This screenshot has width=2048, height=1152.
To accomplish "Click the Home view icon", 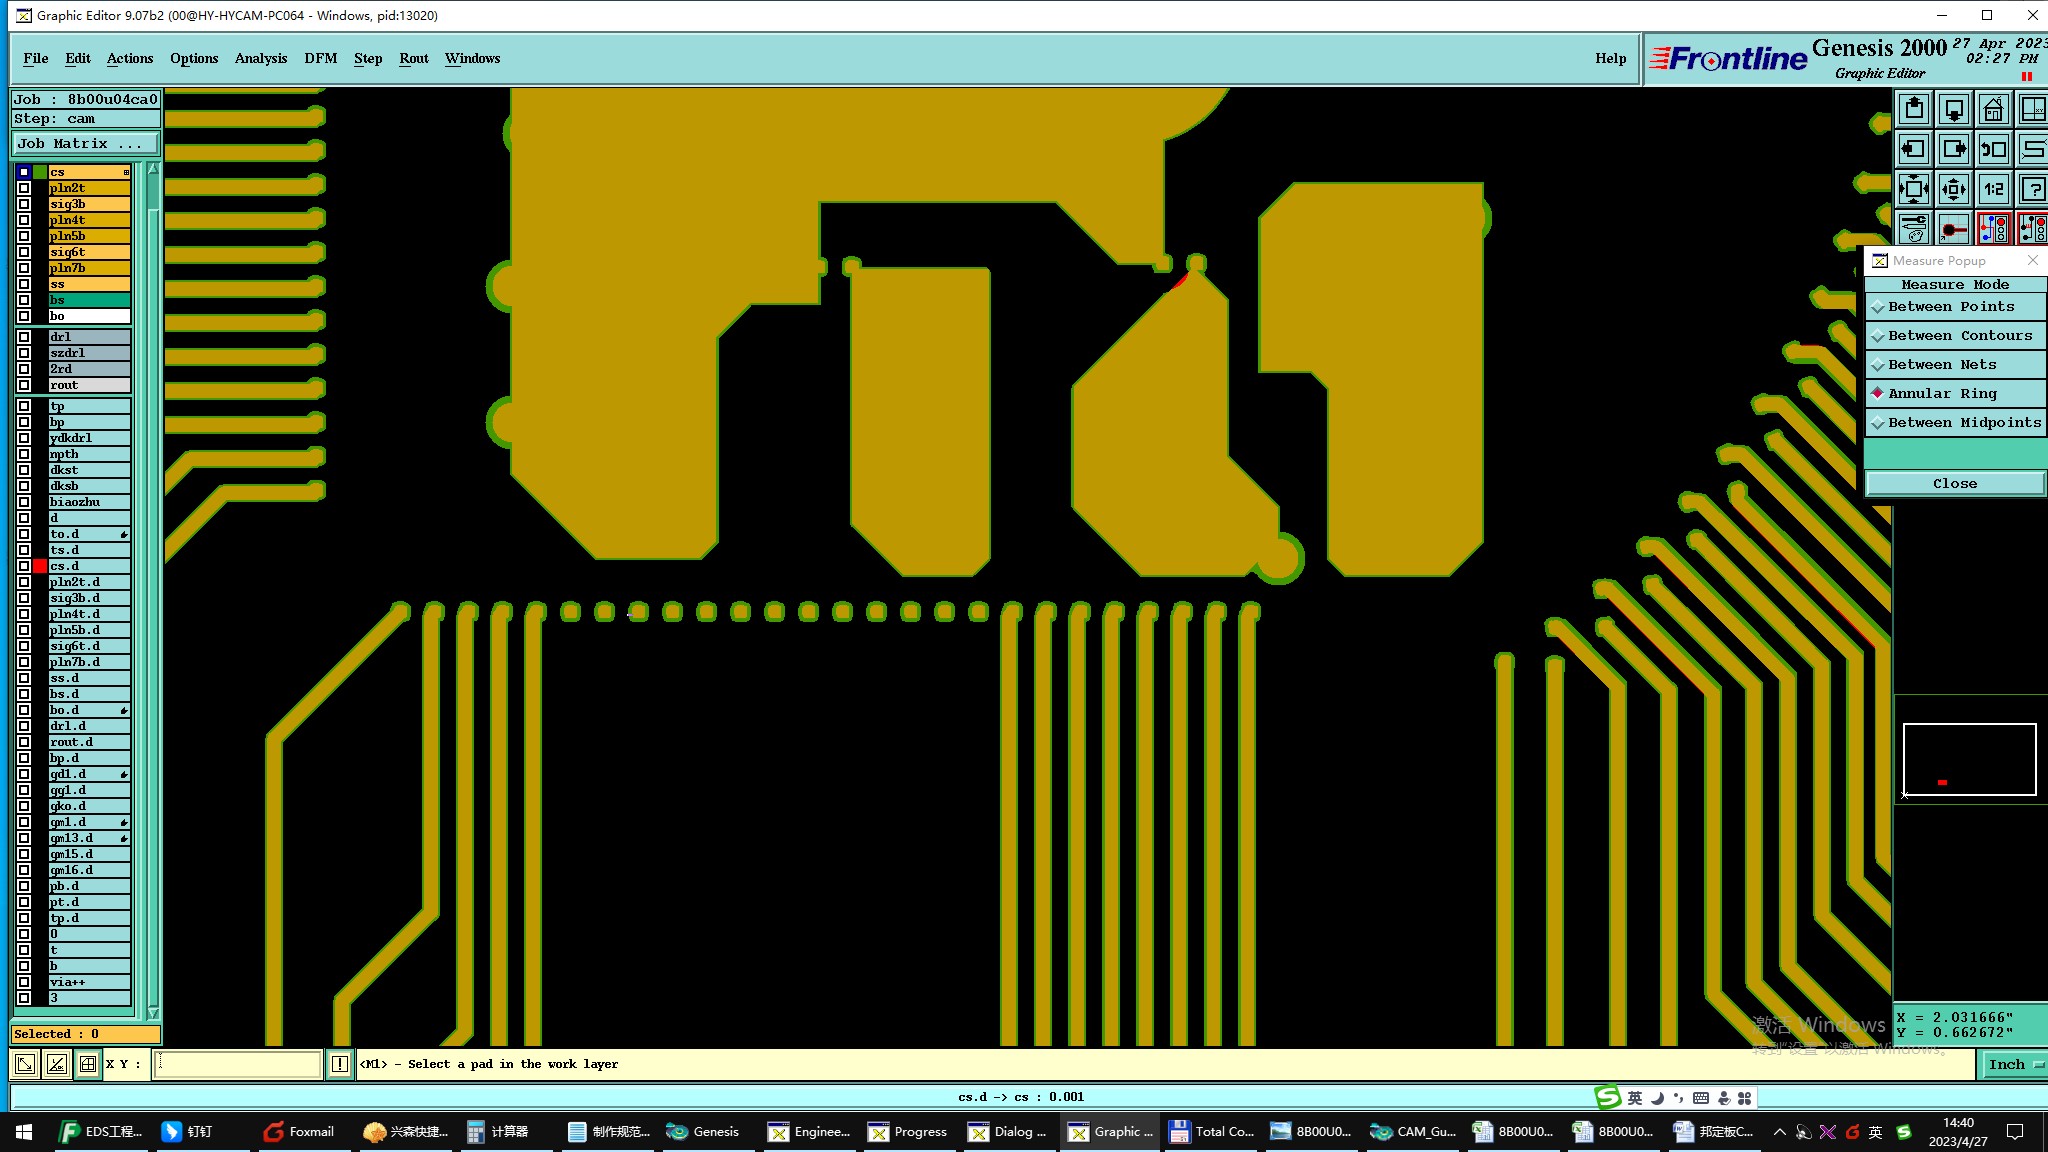I will (x=1993, y=109).
